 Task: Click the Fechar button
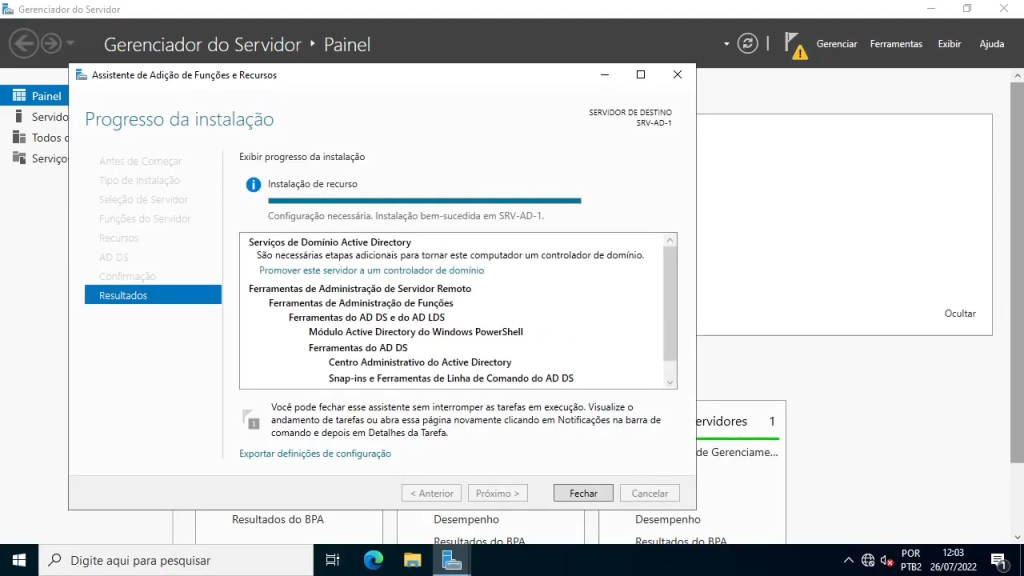(x=583, y=493)
